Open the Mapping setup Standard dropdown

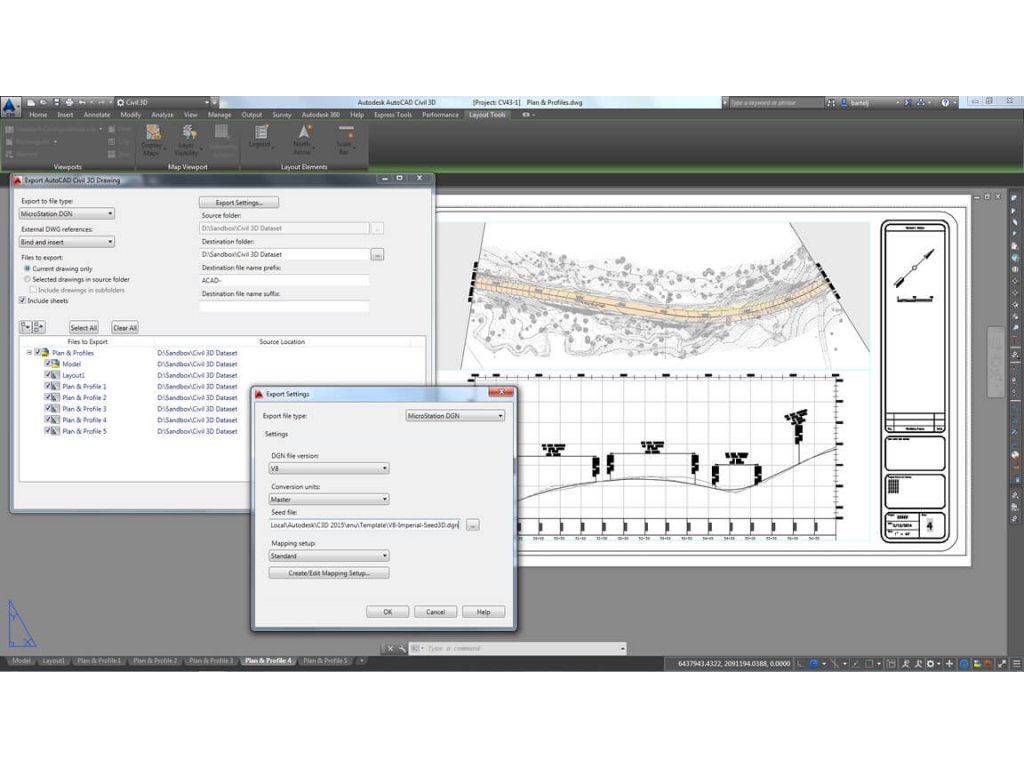tap(329, 556)
